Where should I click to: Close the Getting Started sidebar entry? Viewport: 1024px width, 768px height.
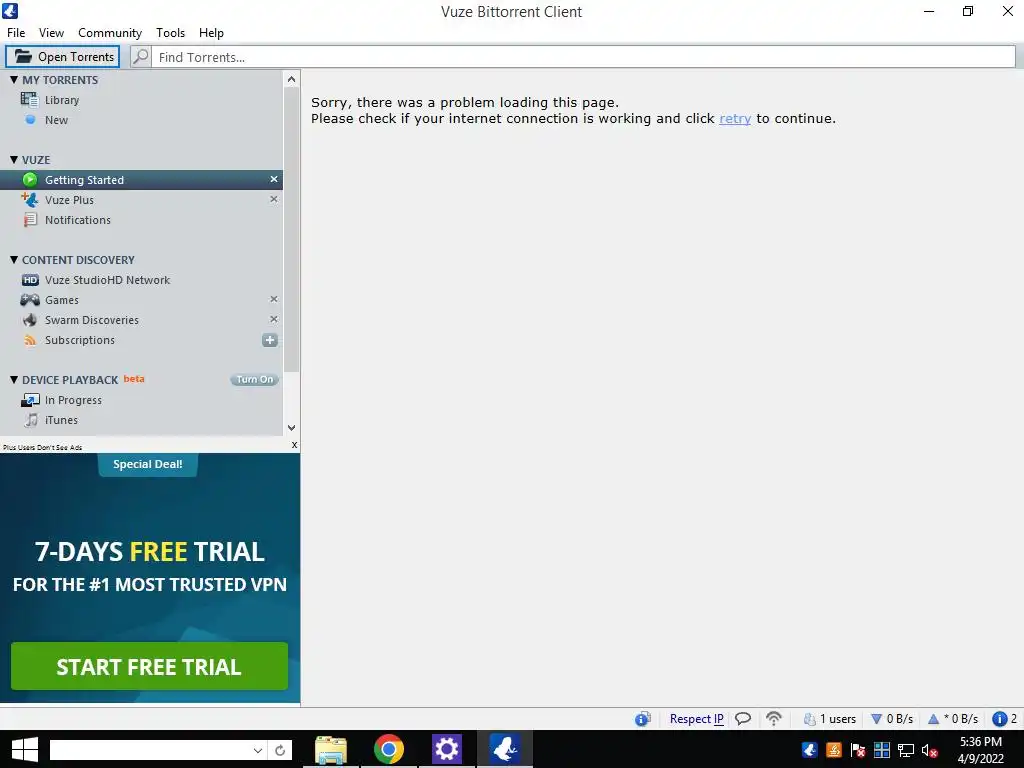(274, 179)
